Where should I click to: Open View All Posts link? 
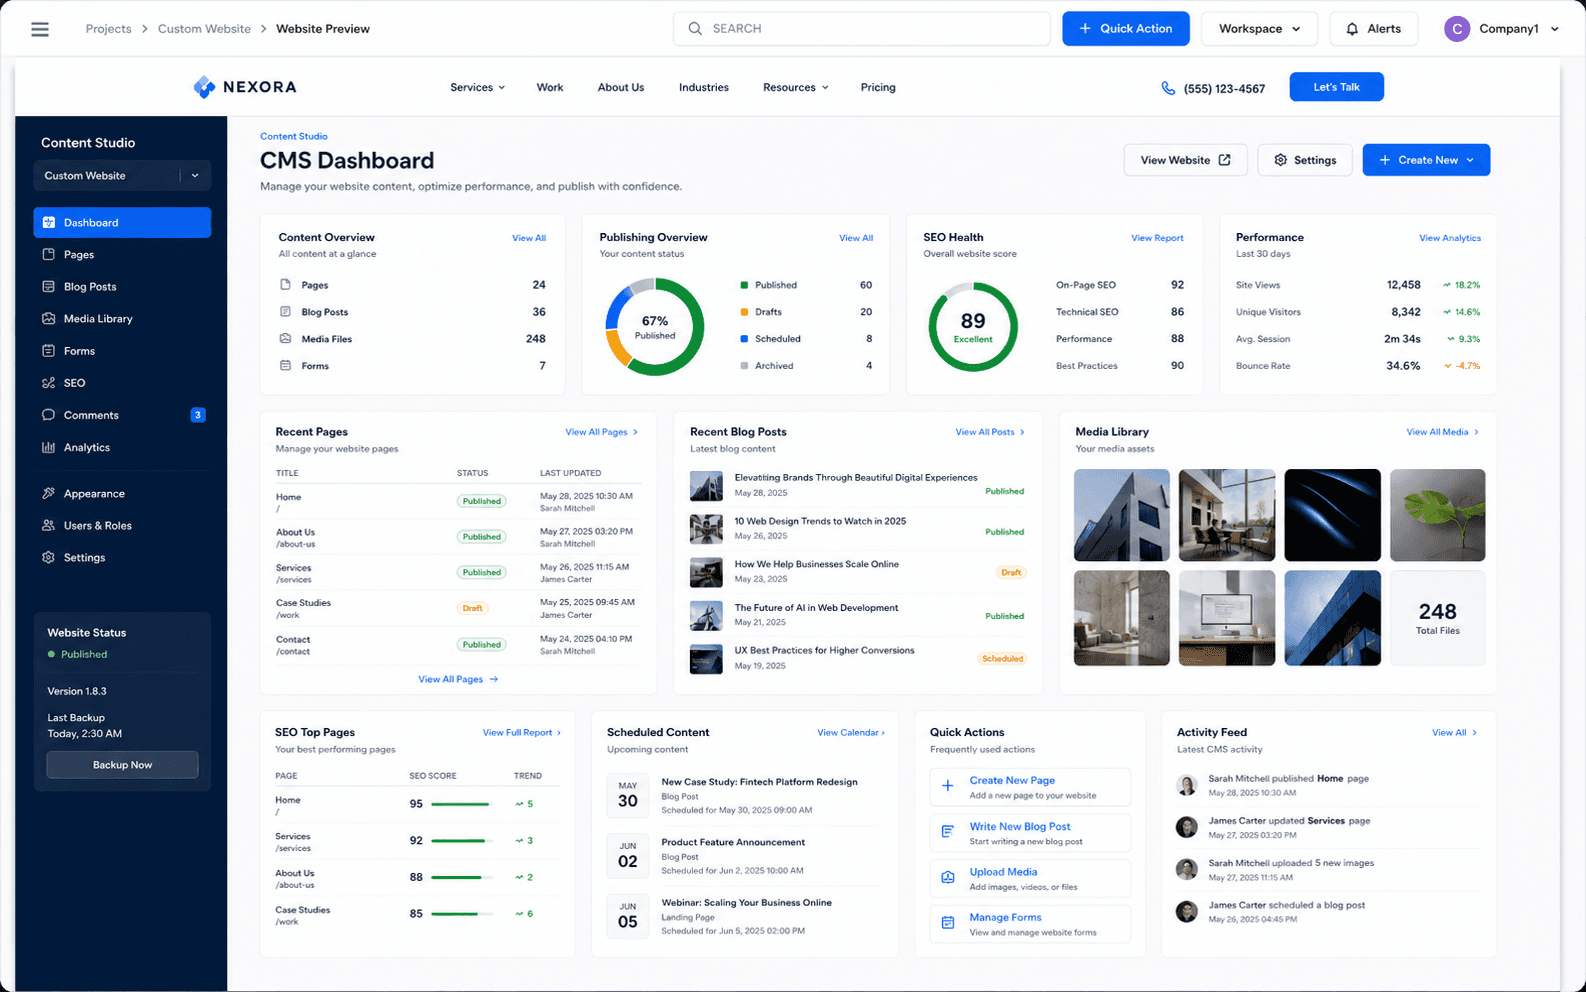click(989, 432)
